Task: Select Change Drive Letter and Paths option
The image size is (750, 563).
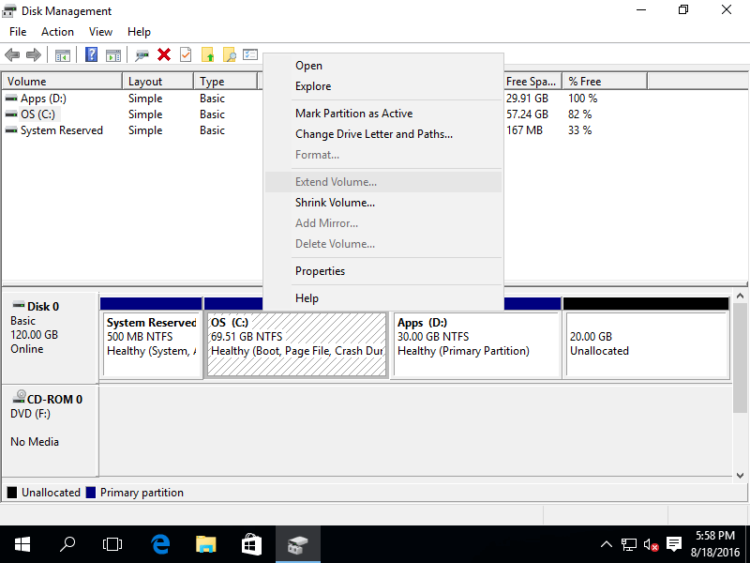Action: click(374, 134)
